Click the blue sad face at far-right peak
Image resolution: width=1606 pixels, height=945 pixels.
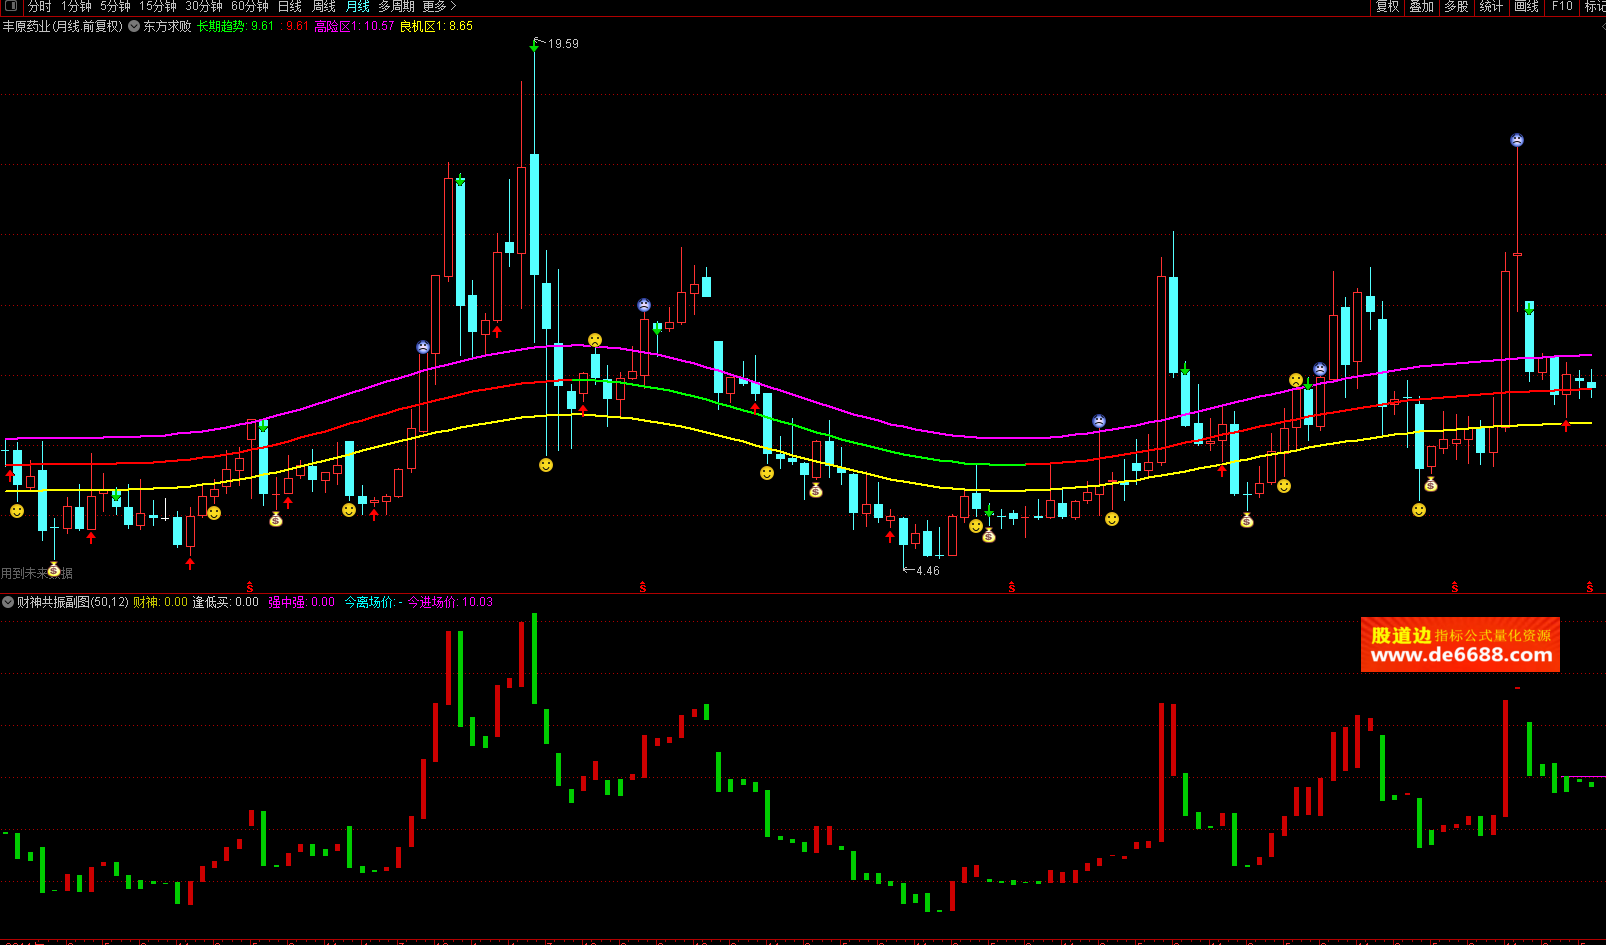pos(1517,140)
